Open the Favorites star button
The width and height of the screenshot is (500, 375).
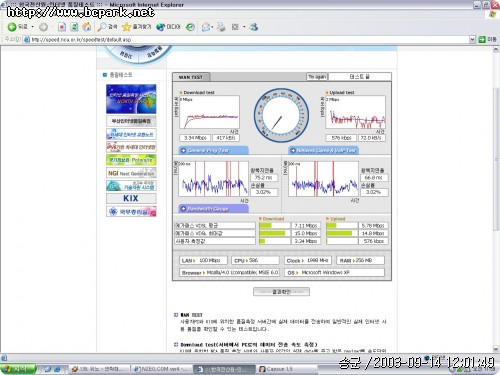tap(137, 27)
